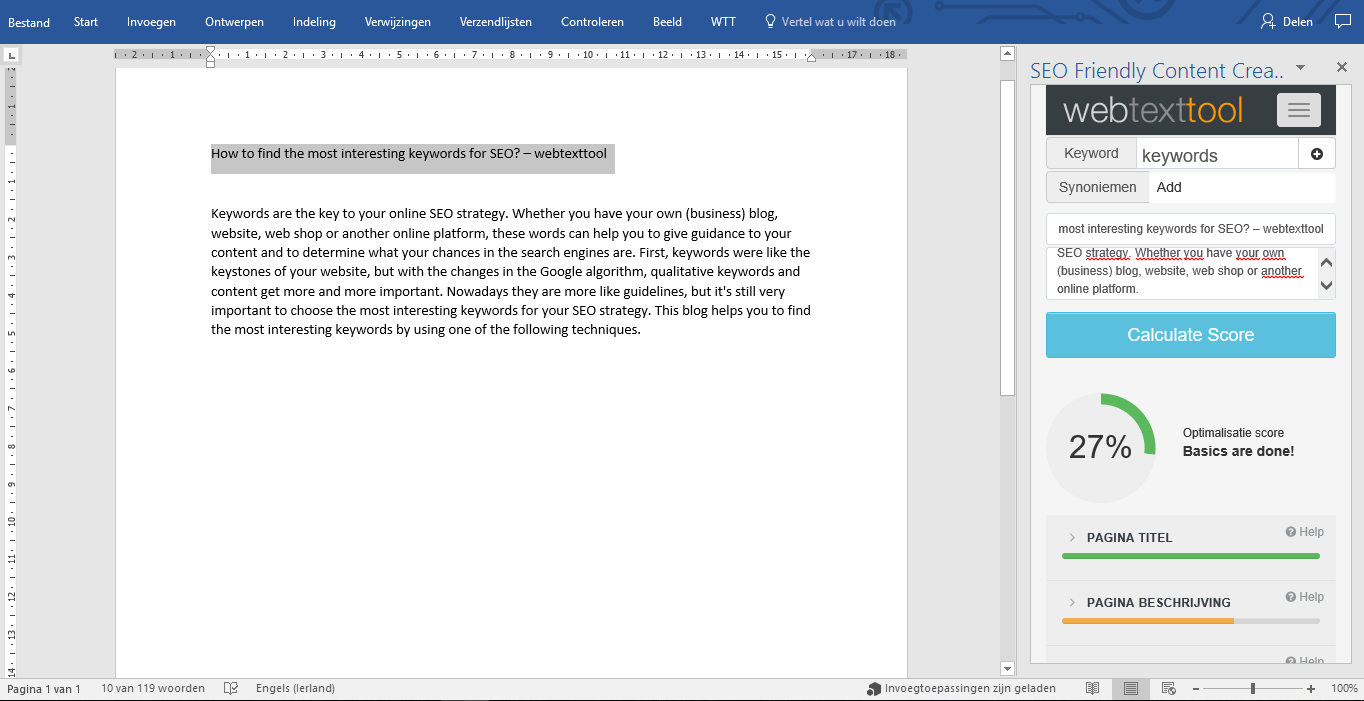Open the Beeld tab
The image size is (1364, 701).
[x=667, y=22]
